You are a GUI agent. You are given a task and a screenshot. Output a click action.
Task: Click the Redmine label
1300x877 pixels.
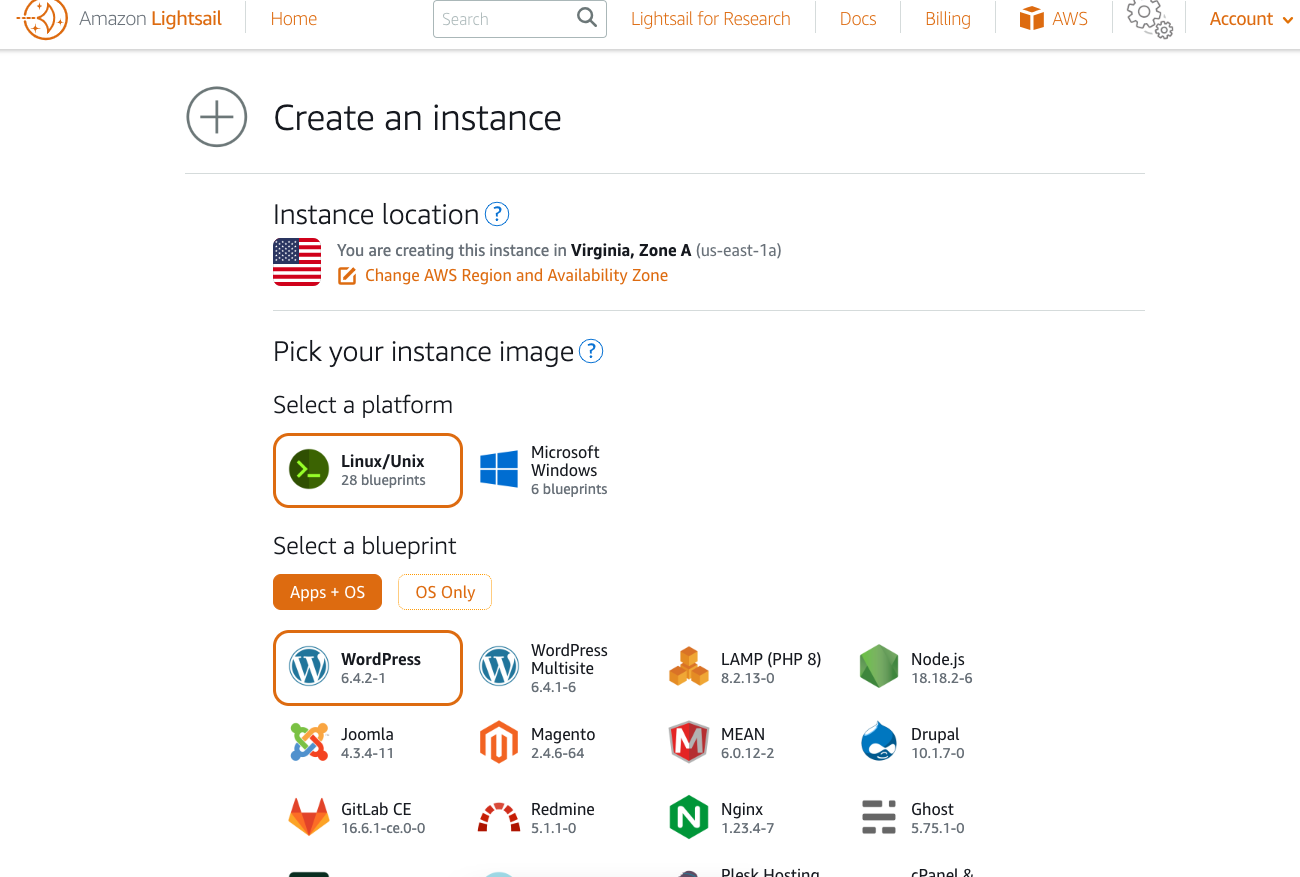click(x=563, y=809)
